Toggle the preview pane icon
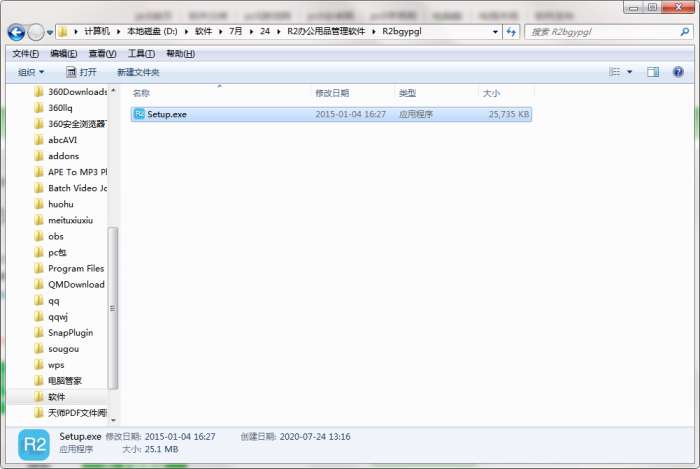 point(653,72)
